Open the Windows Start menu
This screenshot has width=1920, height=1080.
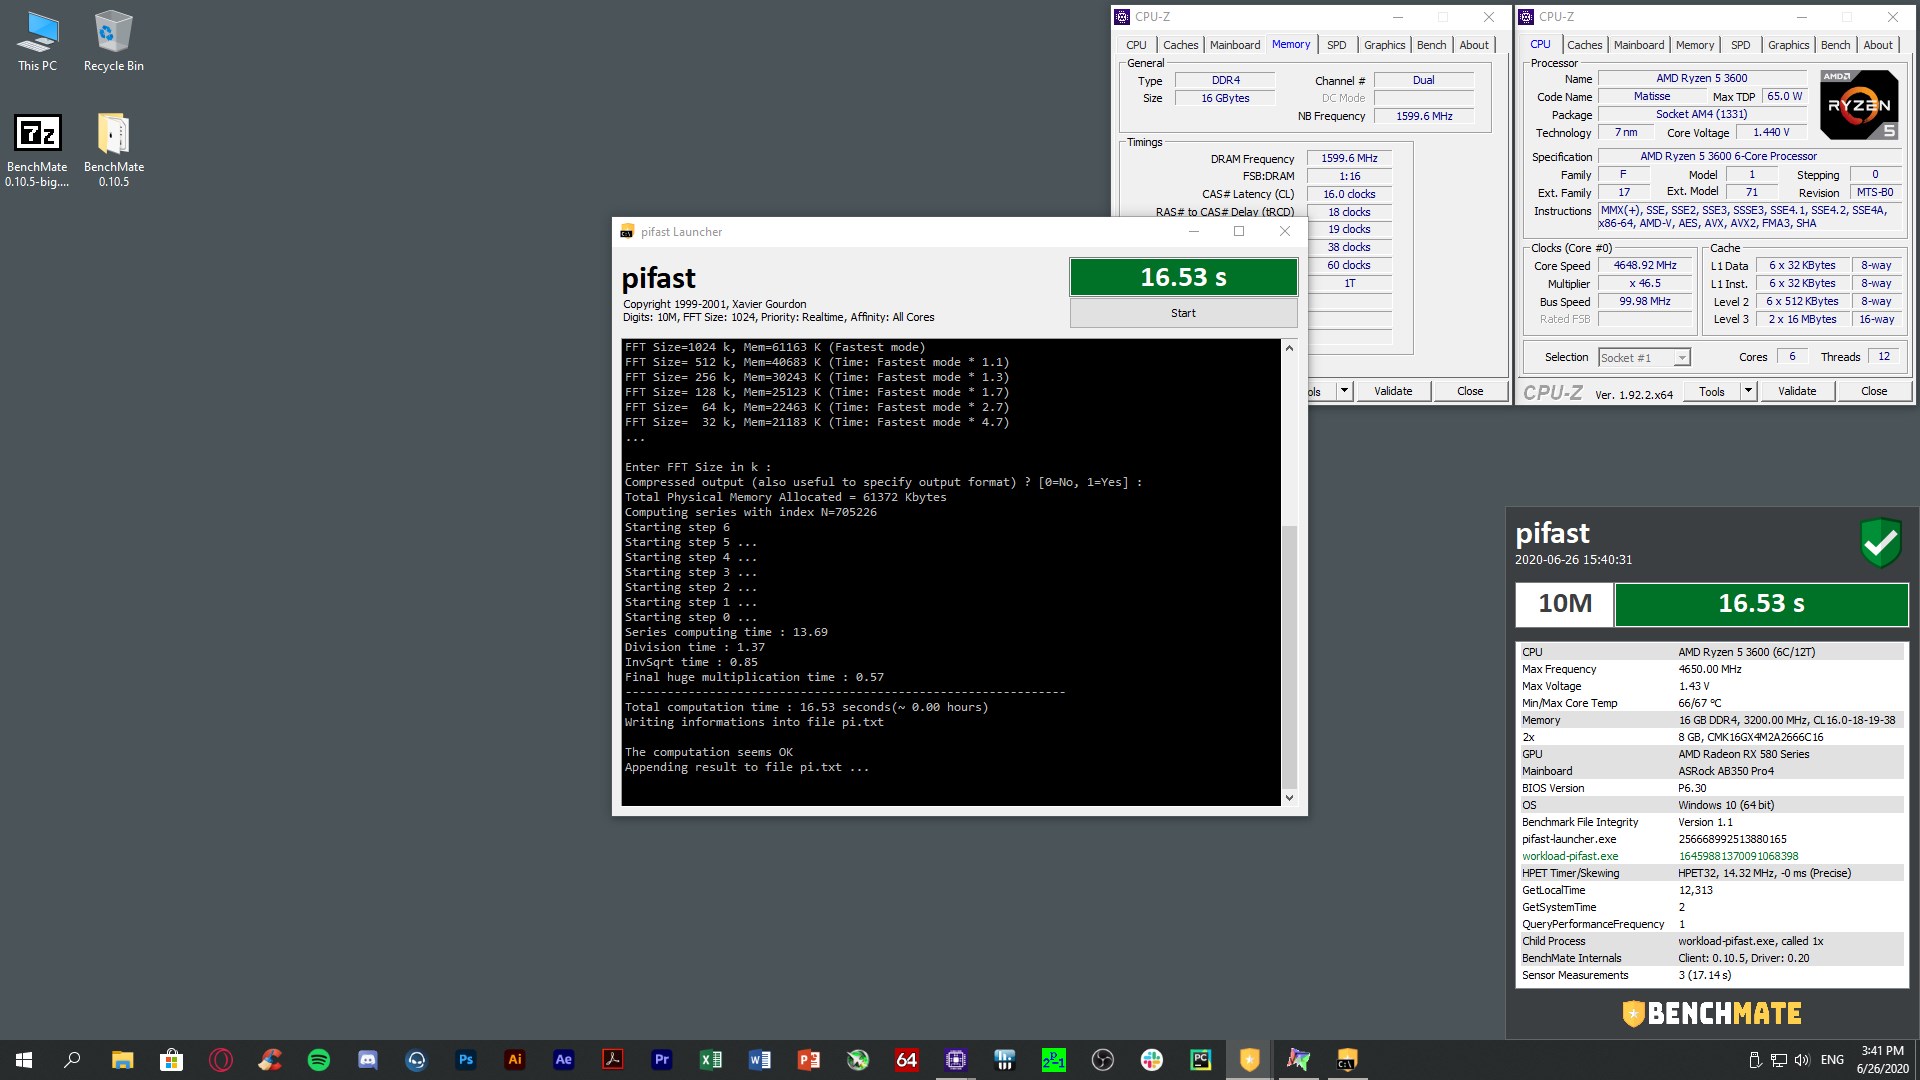(24, 1060)
